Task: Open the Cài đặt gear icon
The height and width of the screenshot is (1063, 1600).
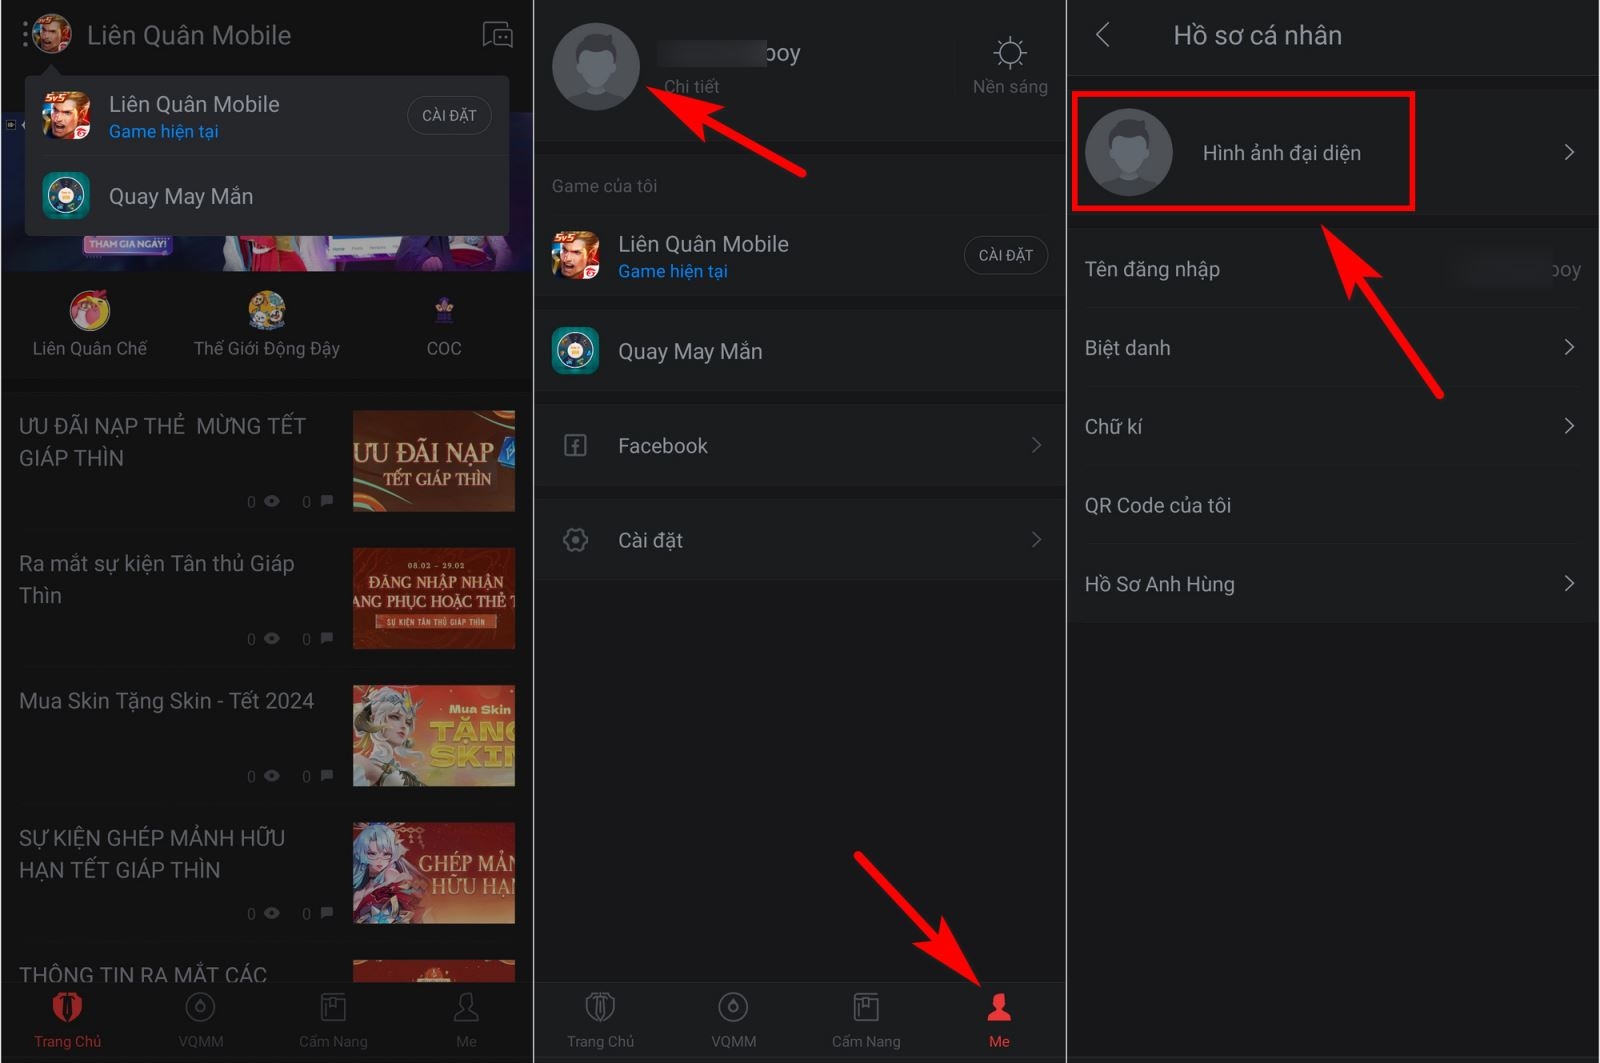Action: 575,539
